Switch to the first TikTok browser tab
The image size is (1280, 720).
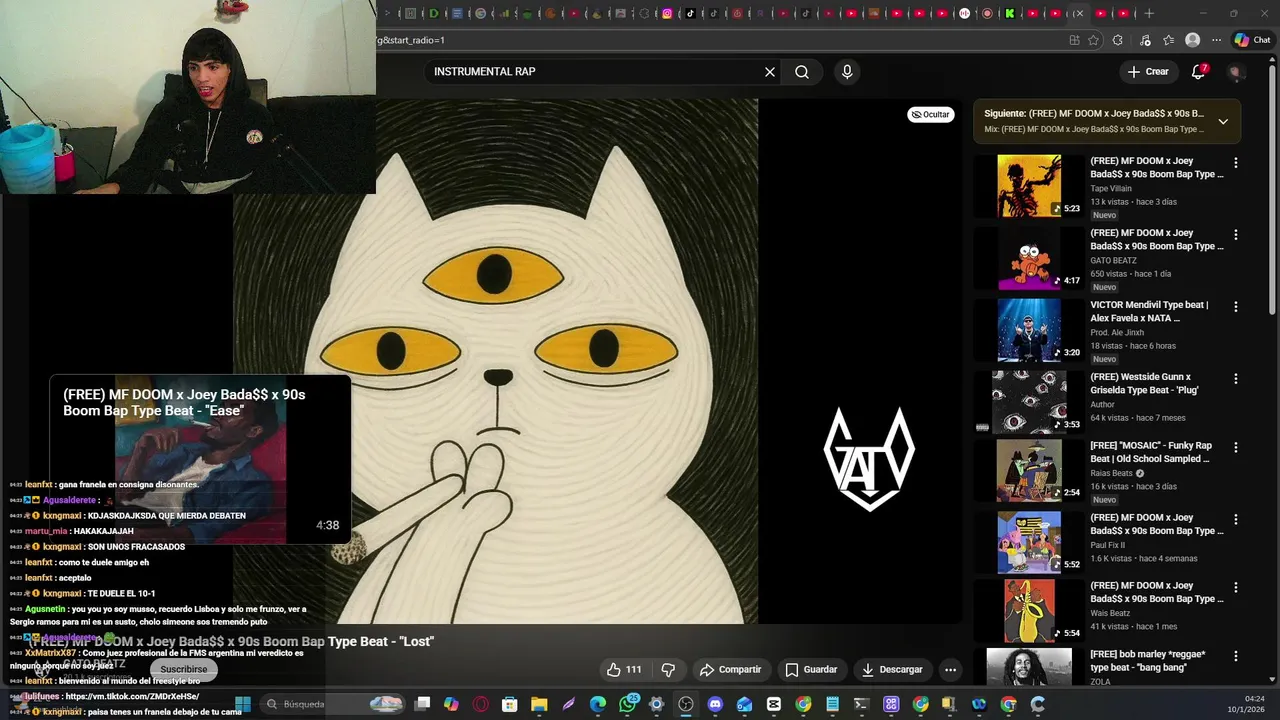point(690,14)
